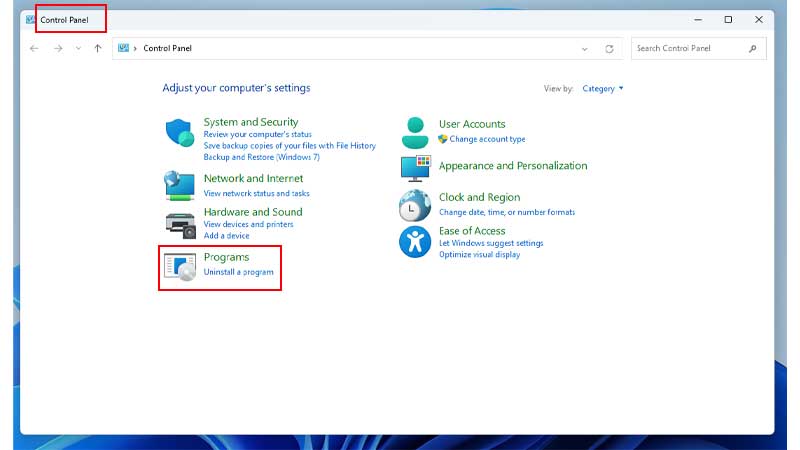The height and width of the screenshot is (450, 800).
Task: Open Review your computer's status
Action: pyautogui.click(x=257, y=134)
